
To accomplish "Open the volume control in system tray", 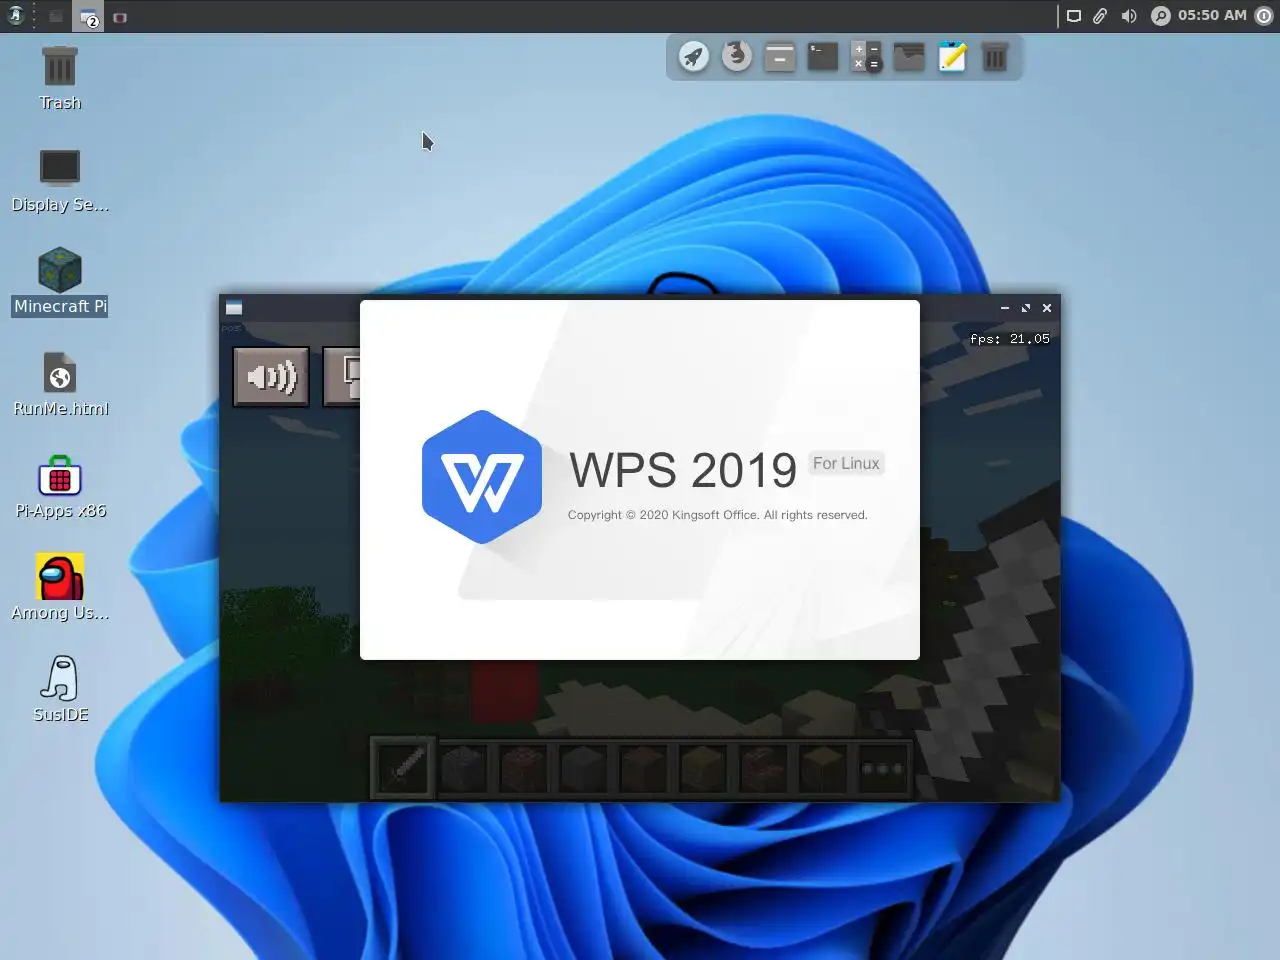I will 1129,16.
